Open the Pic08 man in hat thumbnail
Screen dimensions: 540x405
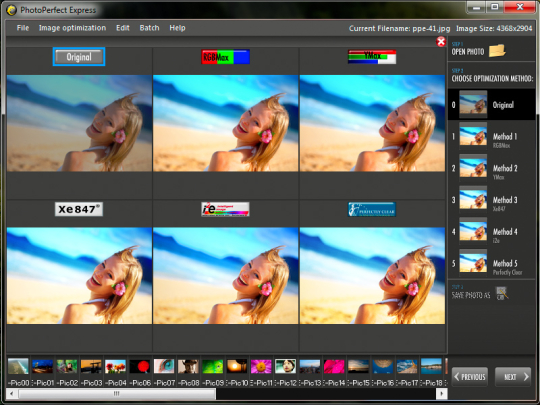point(188,366)
